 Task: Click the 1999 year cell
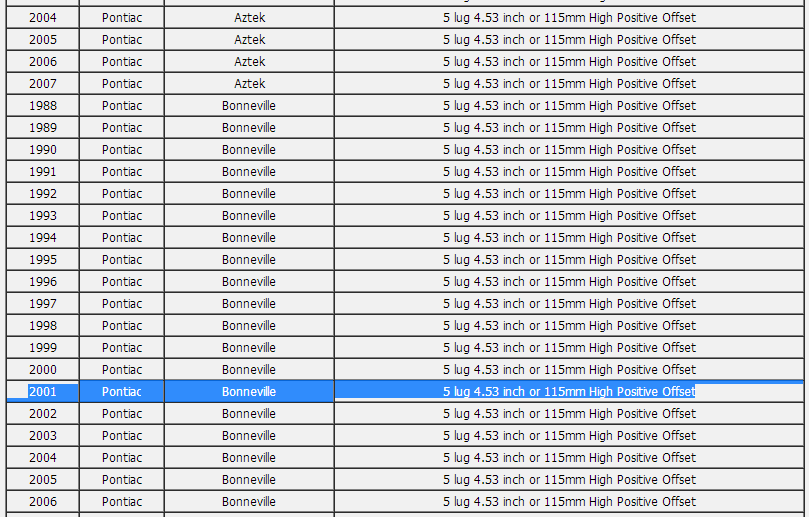(43, 348)
